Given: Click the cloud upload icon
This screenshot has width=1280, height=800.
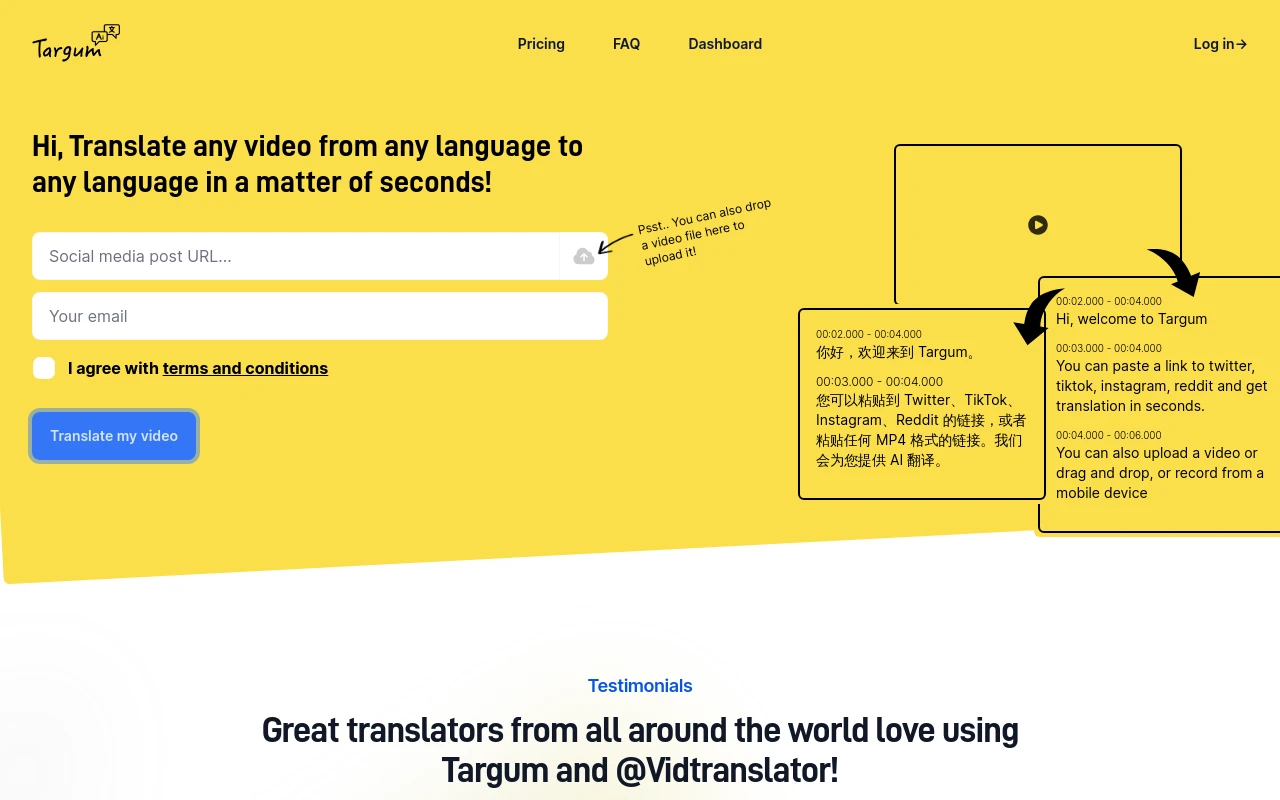Looking at the screenshot, I should pos(584,256).
